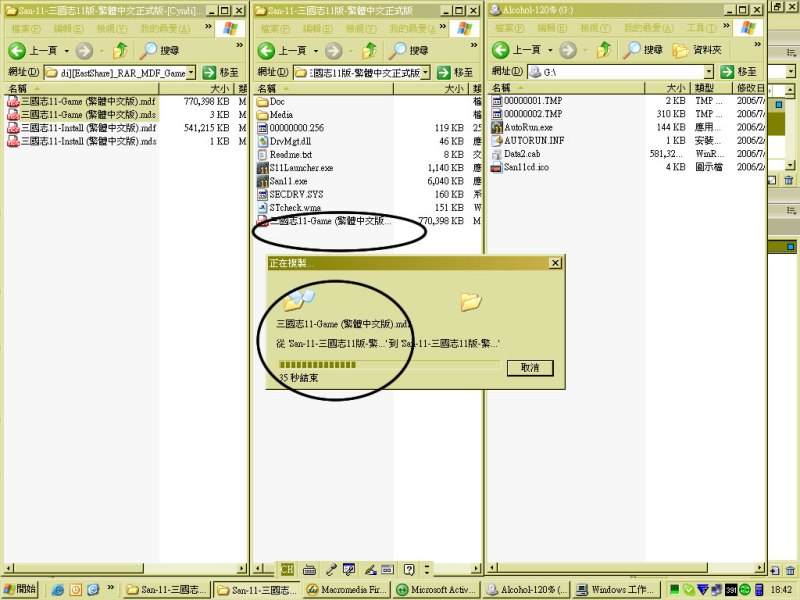Sort by 大小 column in left window
This screenshot has height=600, width=800.
(x=196, y=89)
